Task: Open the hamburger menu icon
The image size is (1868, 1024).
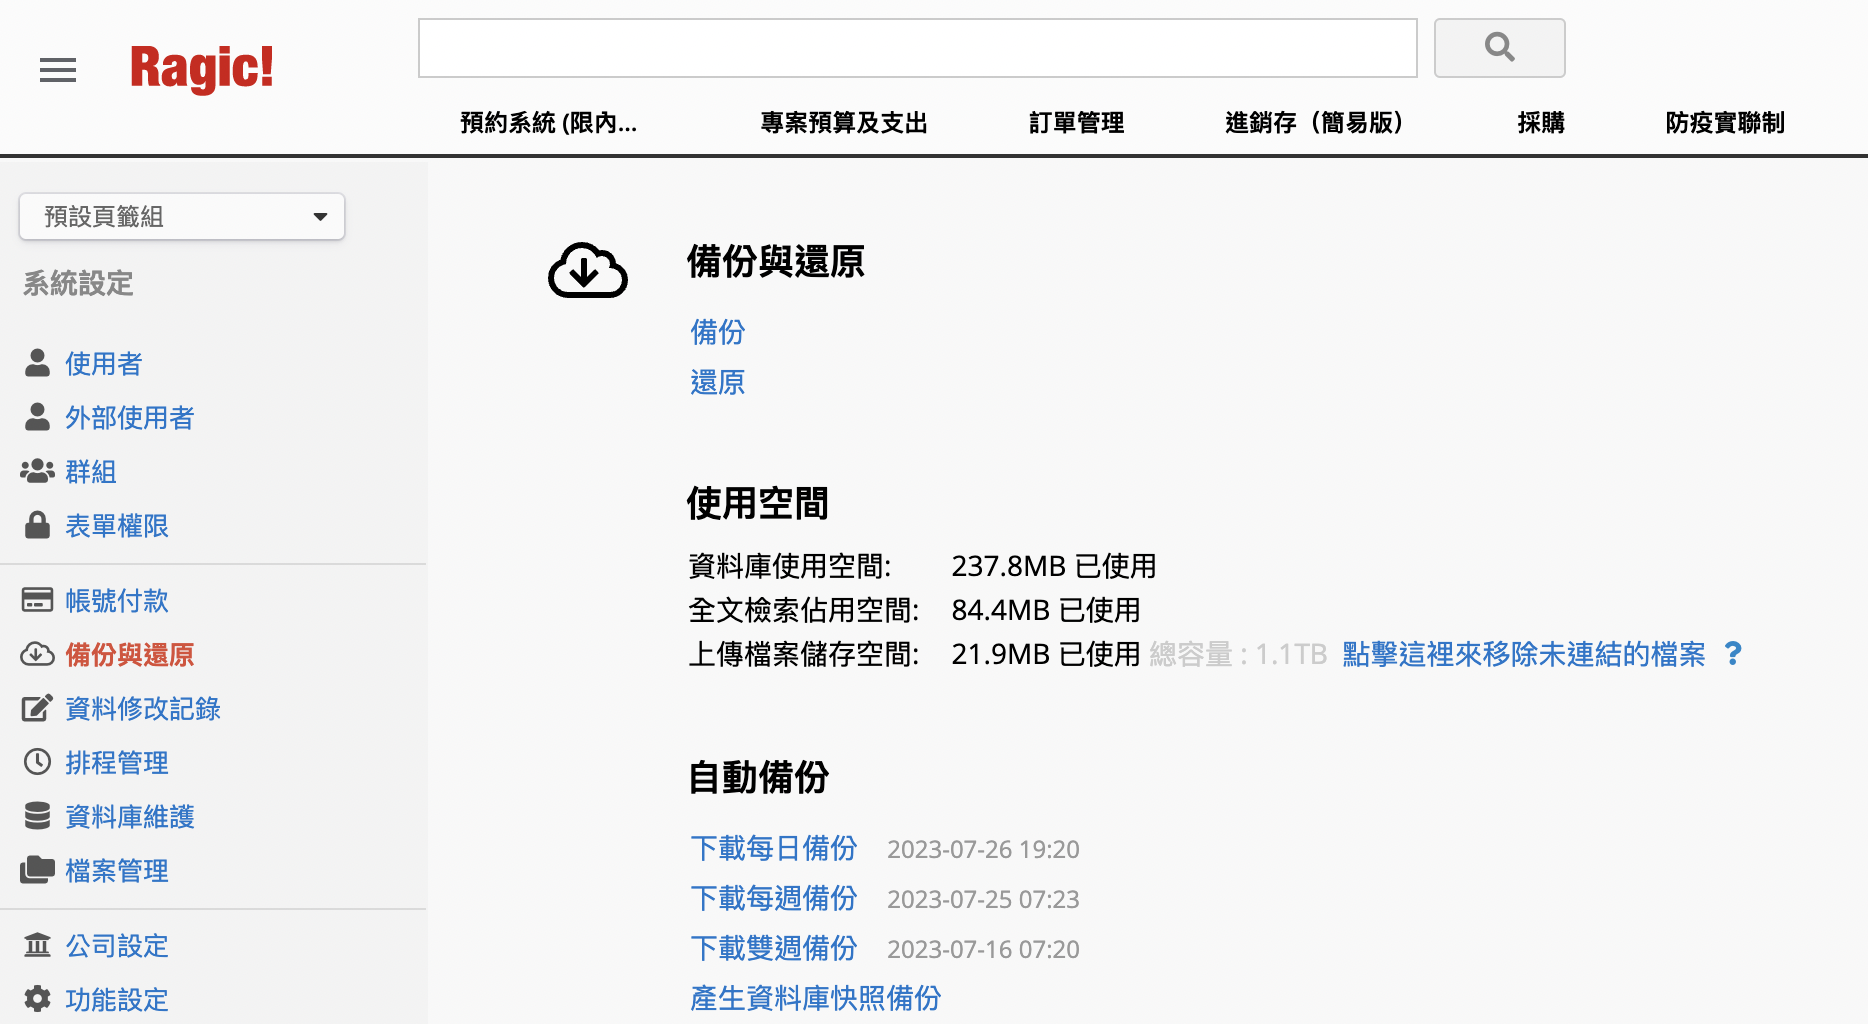Action: pyautogui.click(x=58, y=70)
